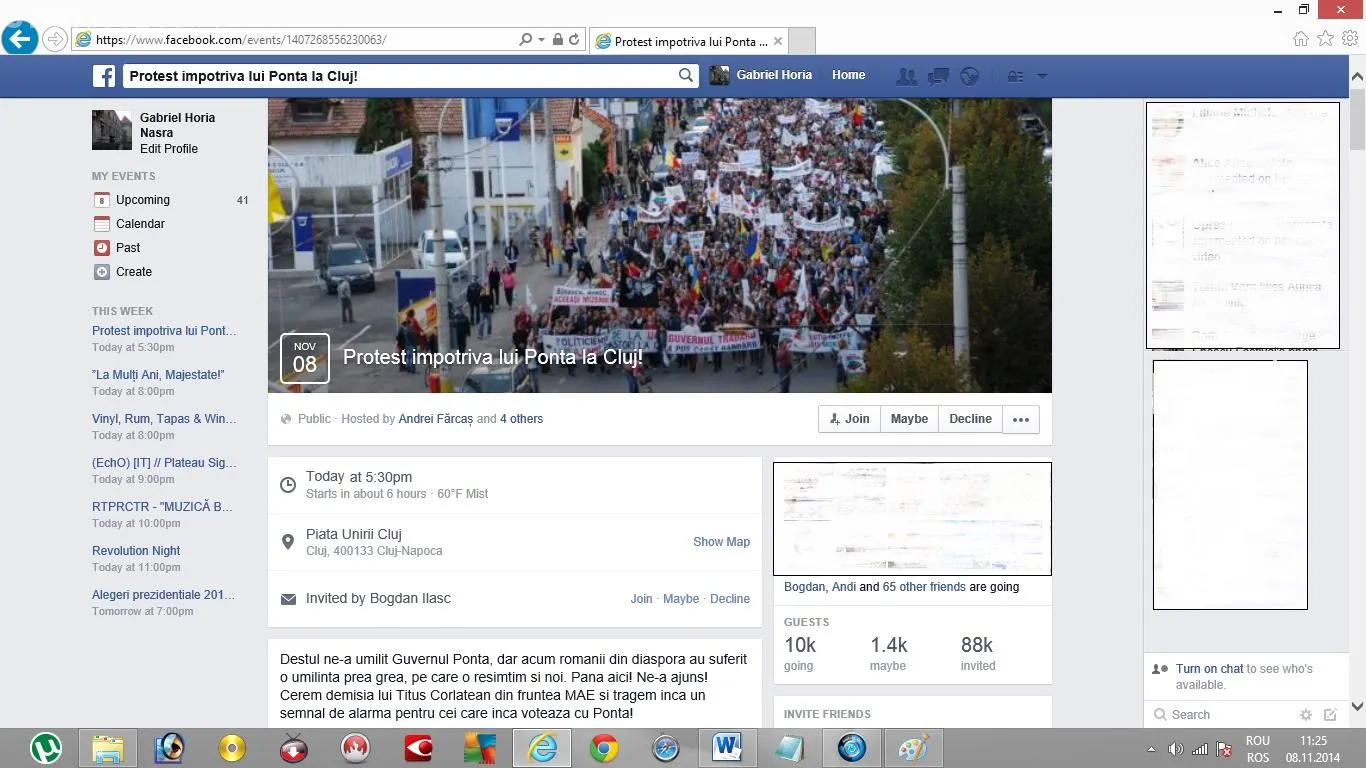Viewport: 1366px width, 768px height.
Task: Select Calendar in My Events sidebar
Action: click(x=140, y=224)
